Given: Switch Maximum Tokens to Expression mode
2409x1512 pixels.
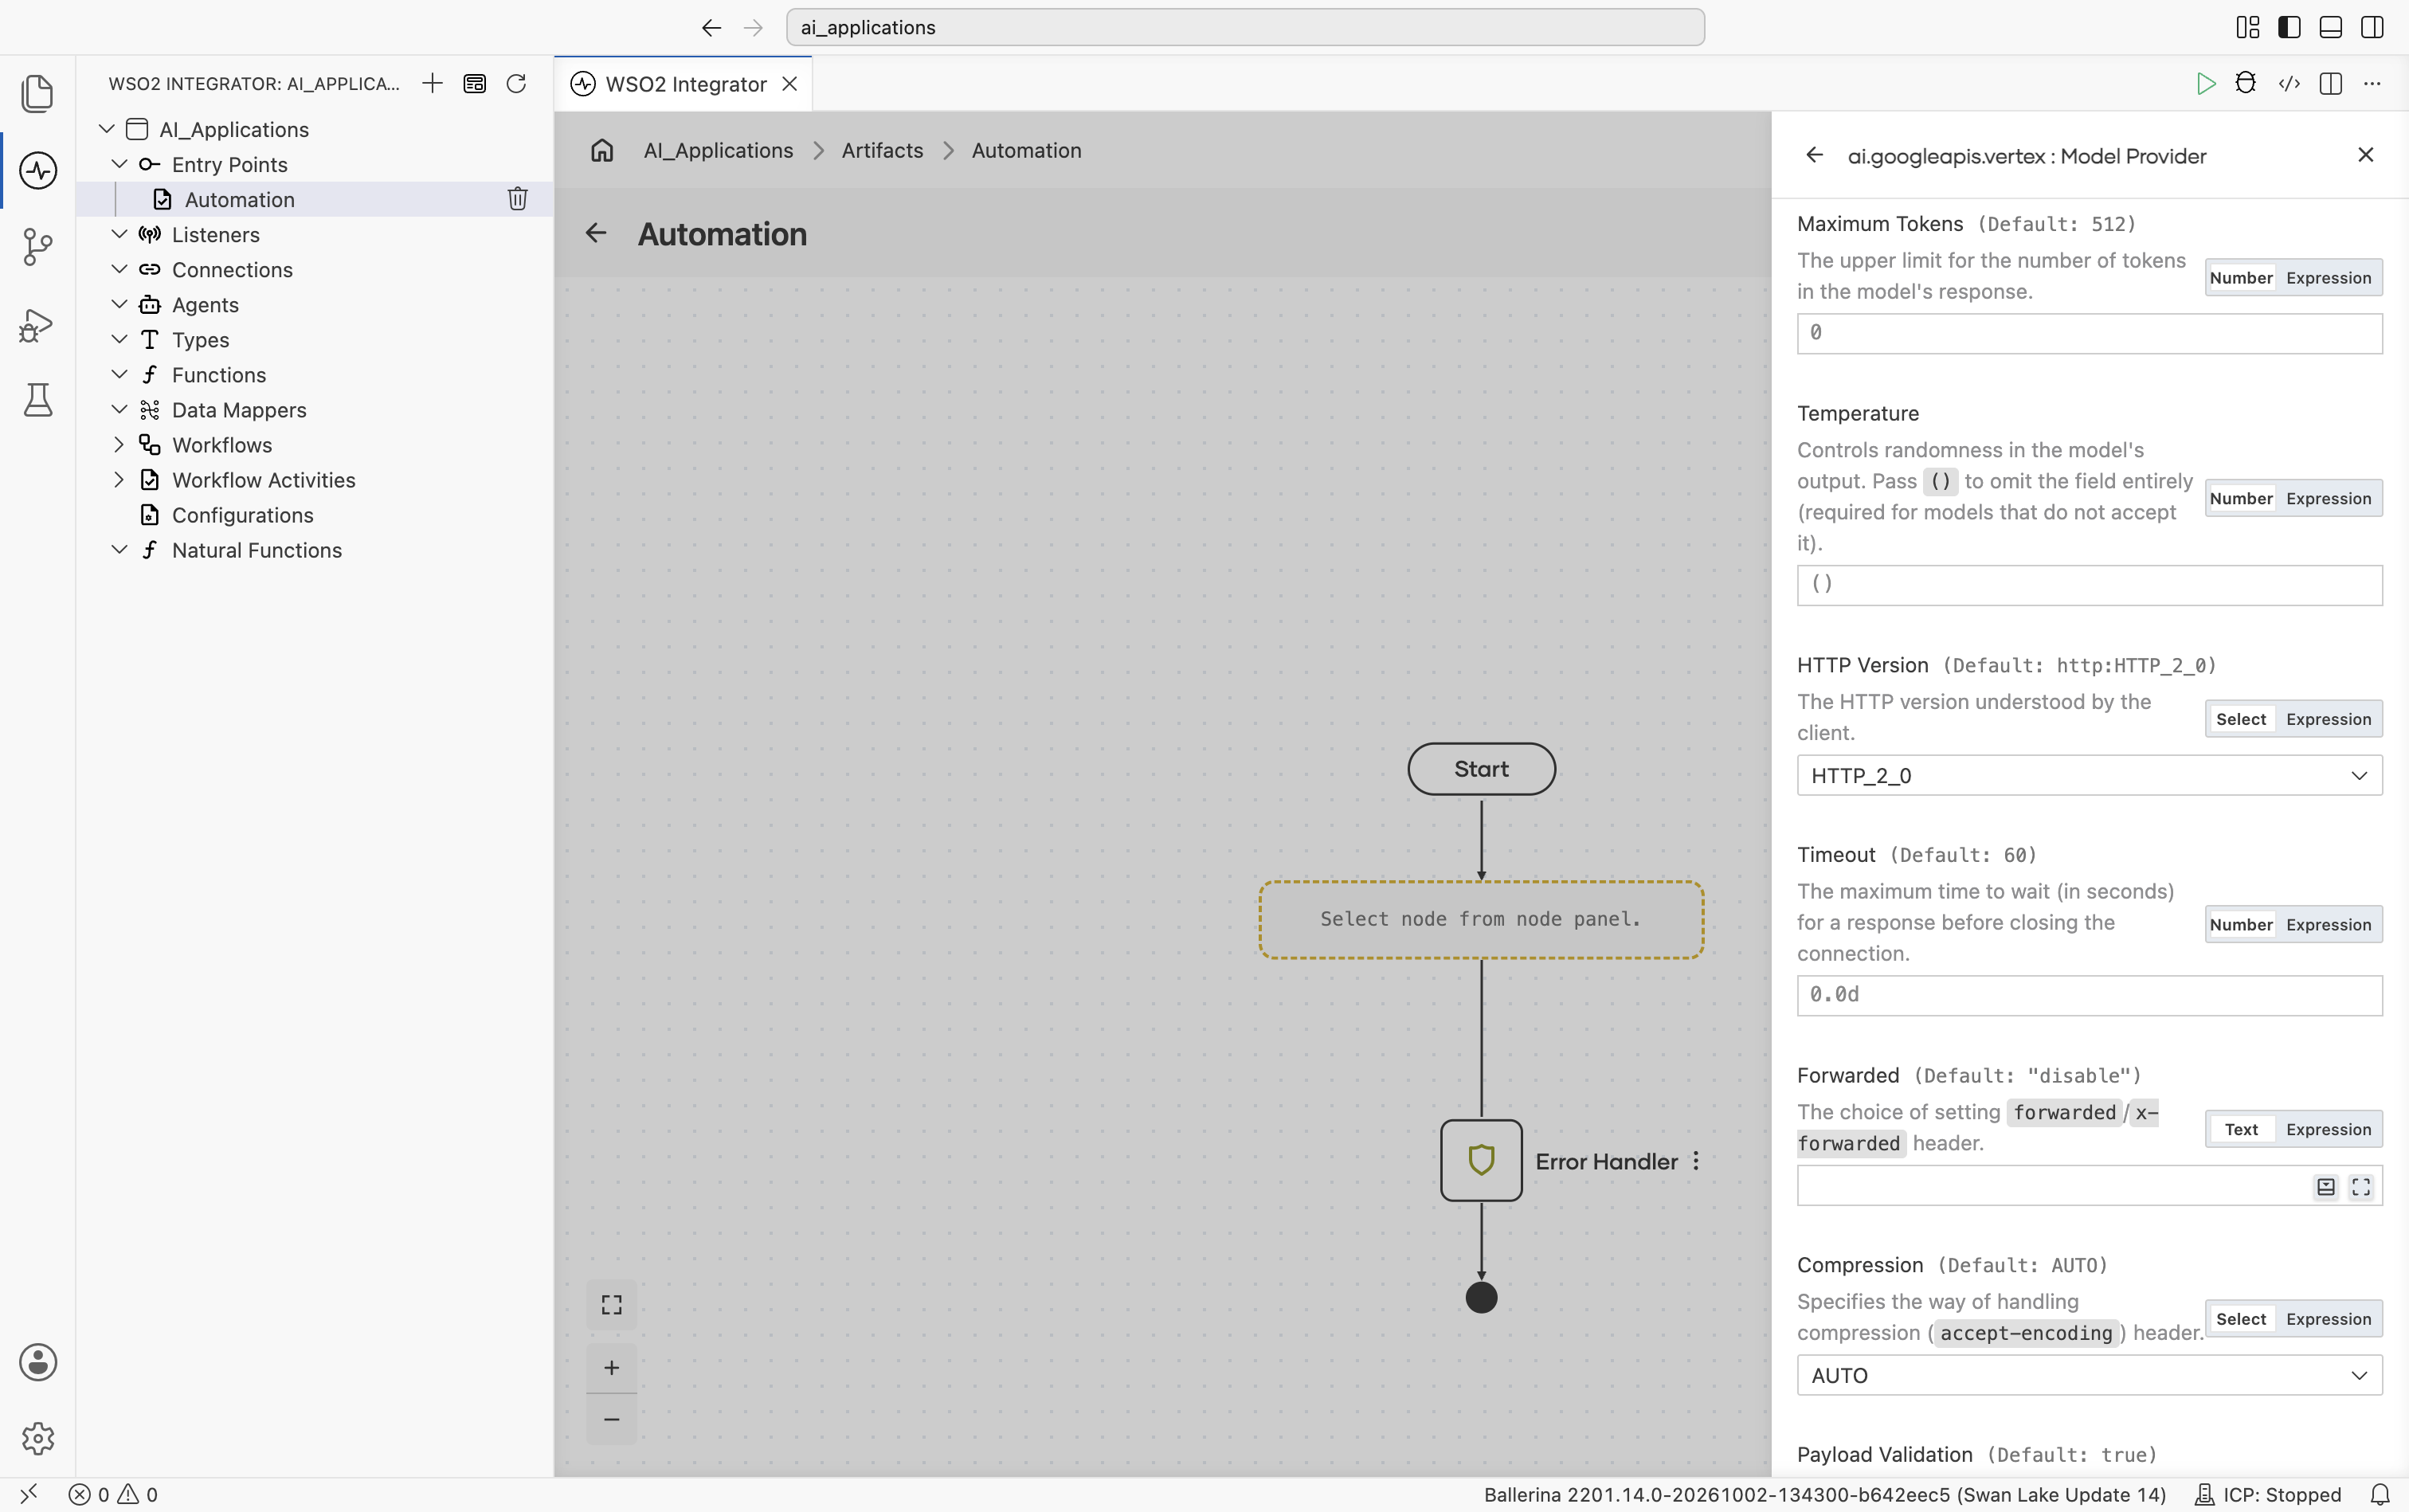Looking at the screenshot, I should (2328, 278).
